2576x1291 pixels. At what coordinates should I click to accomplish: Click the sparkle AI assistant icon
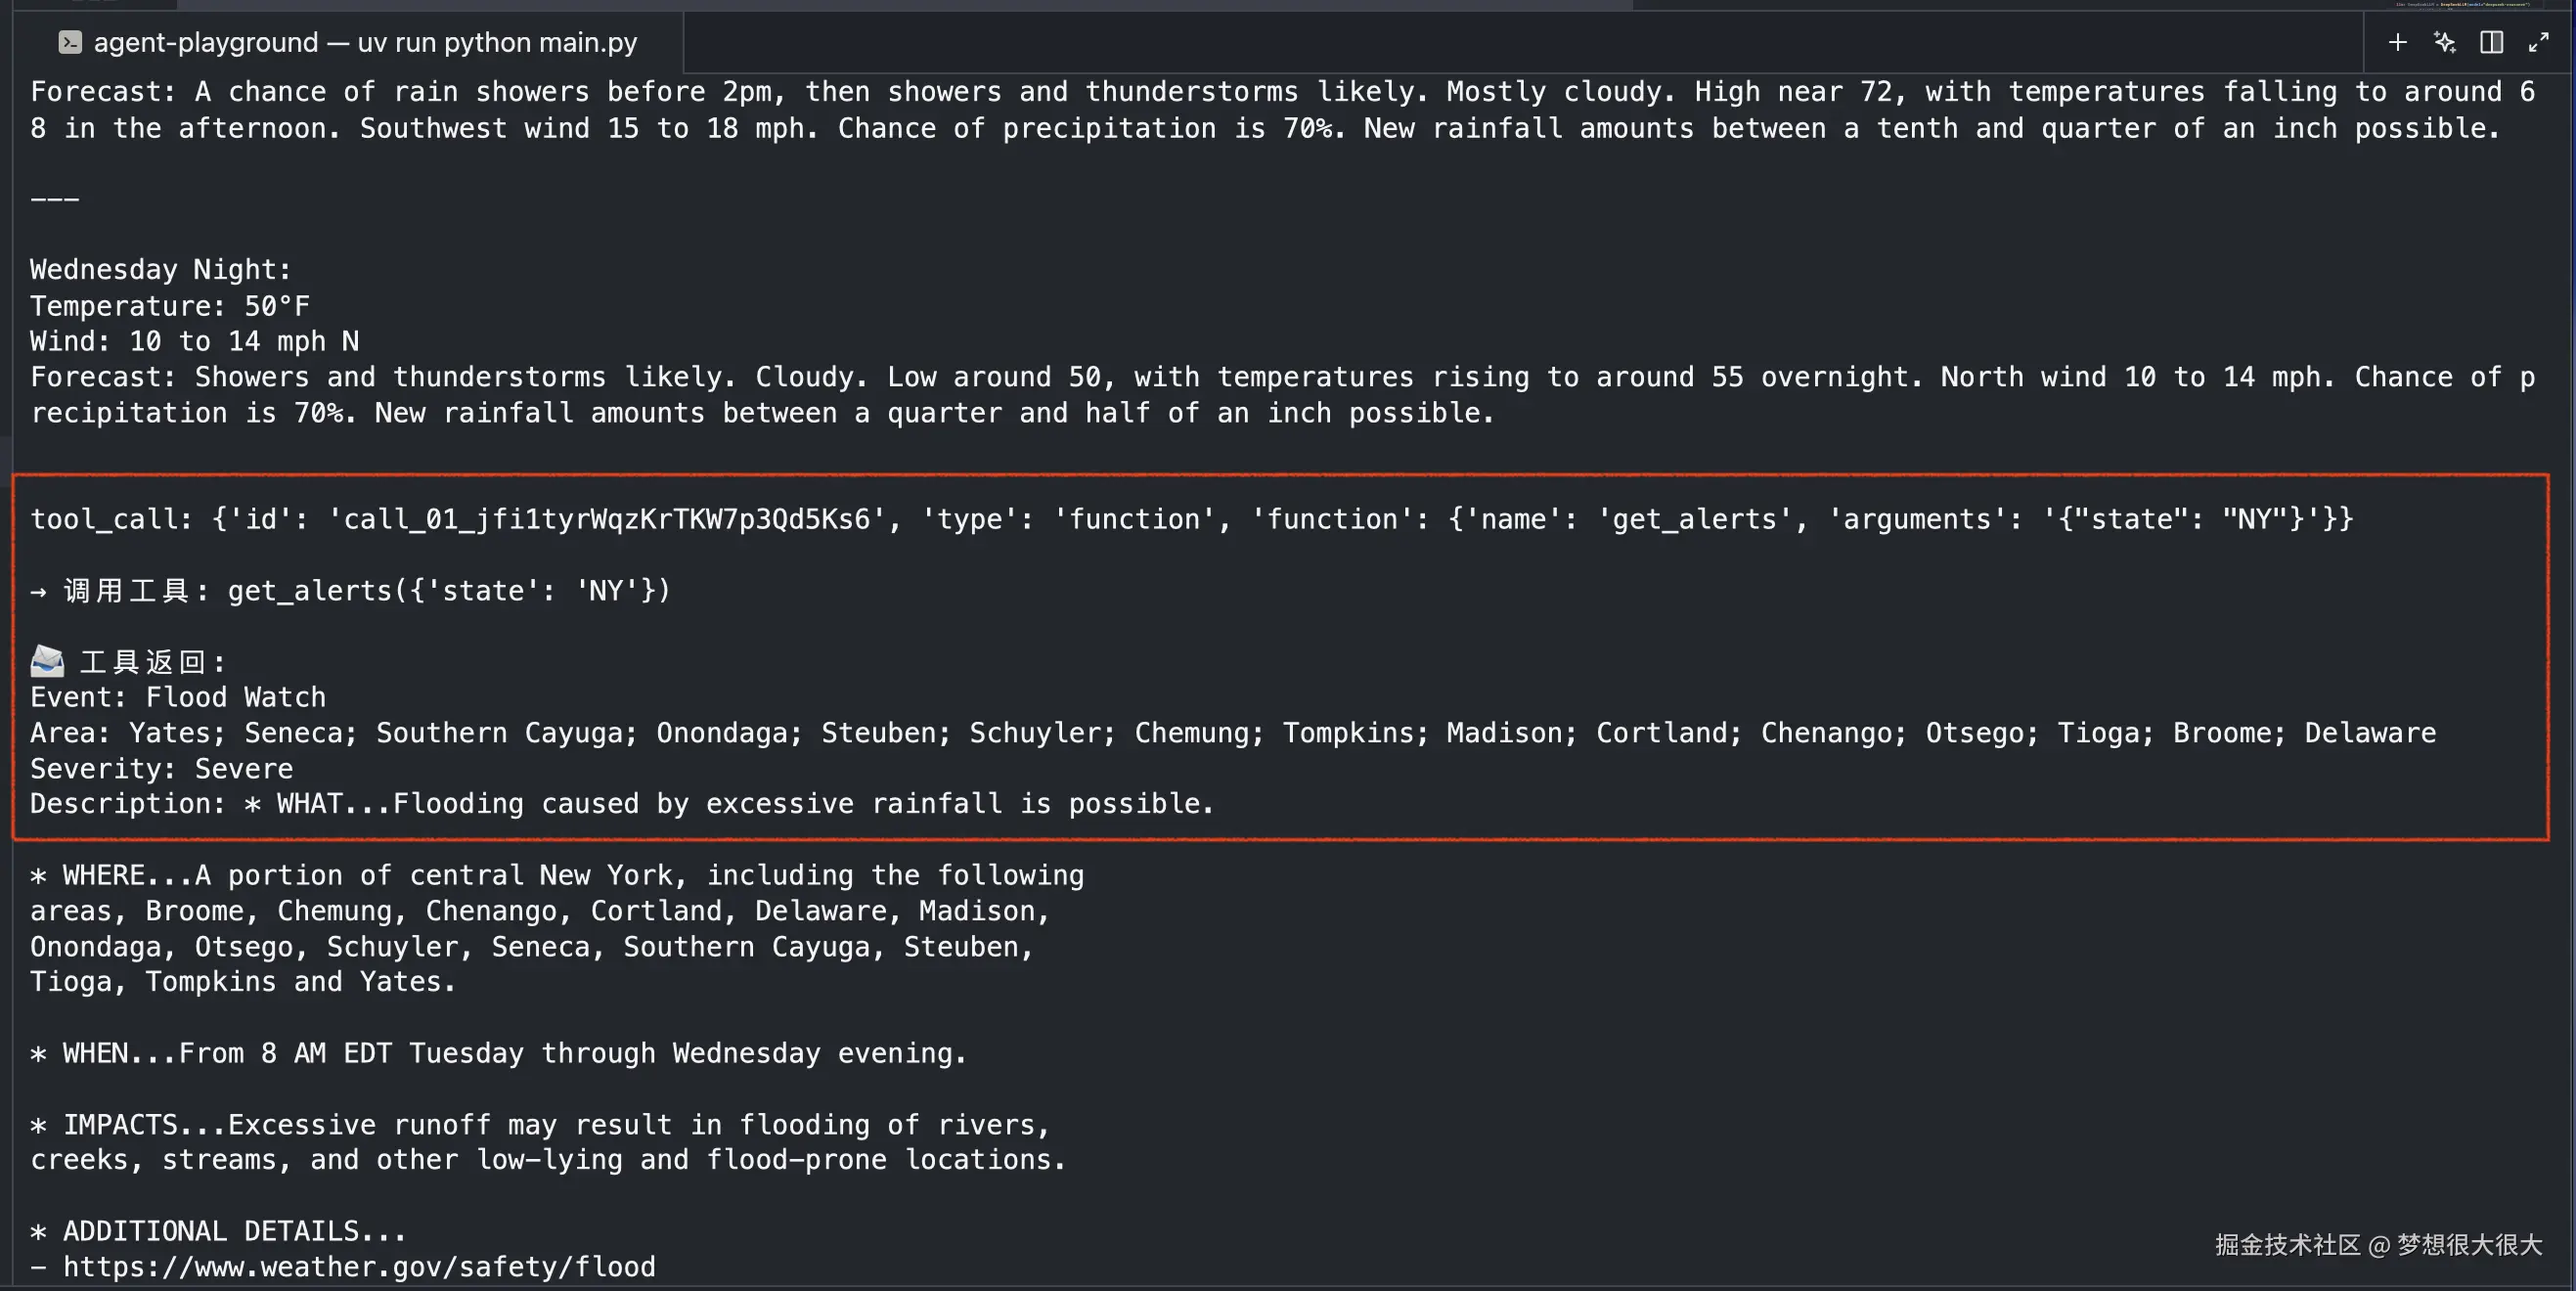tap(2444, 42)
